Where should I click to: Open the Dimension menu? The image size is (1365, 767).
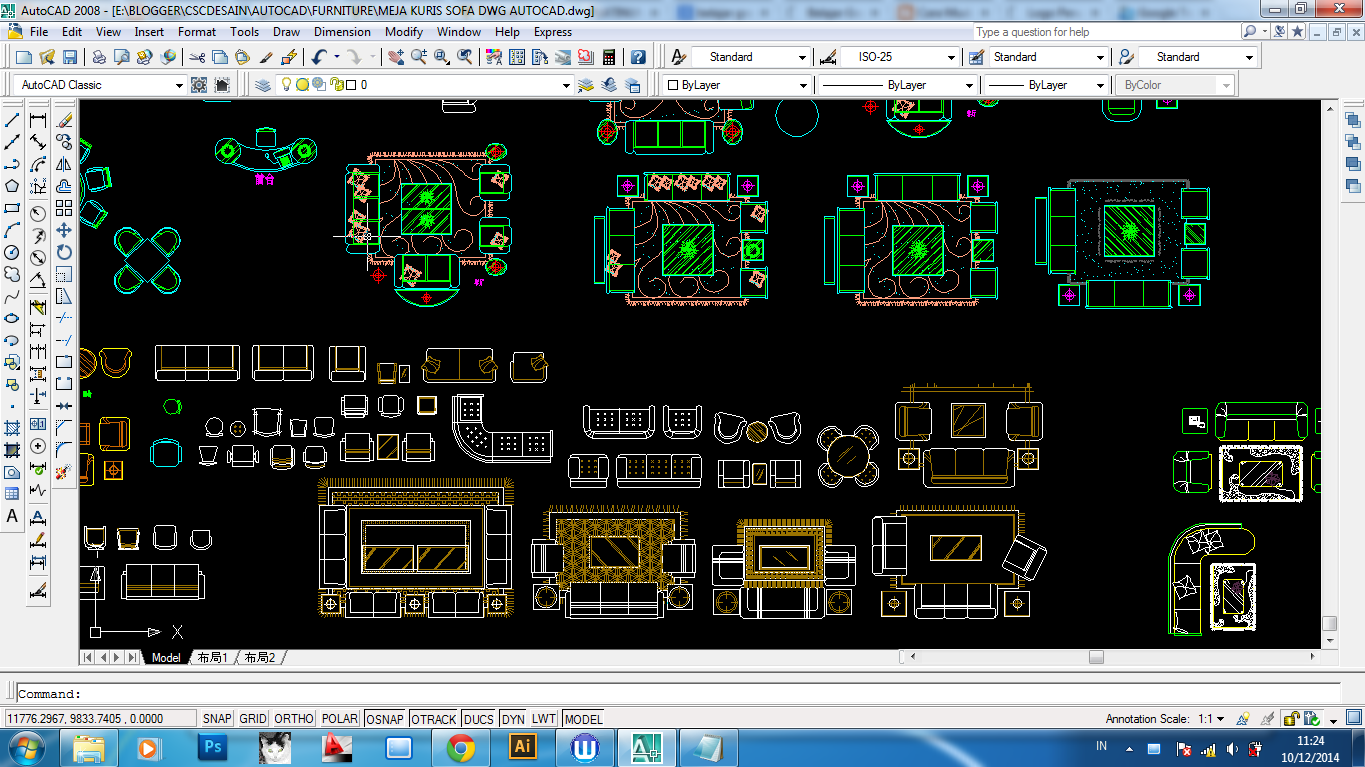(x=342, y=32)
